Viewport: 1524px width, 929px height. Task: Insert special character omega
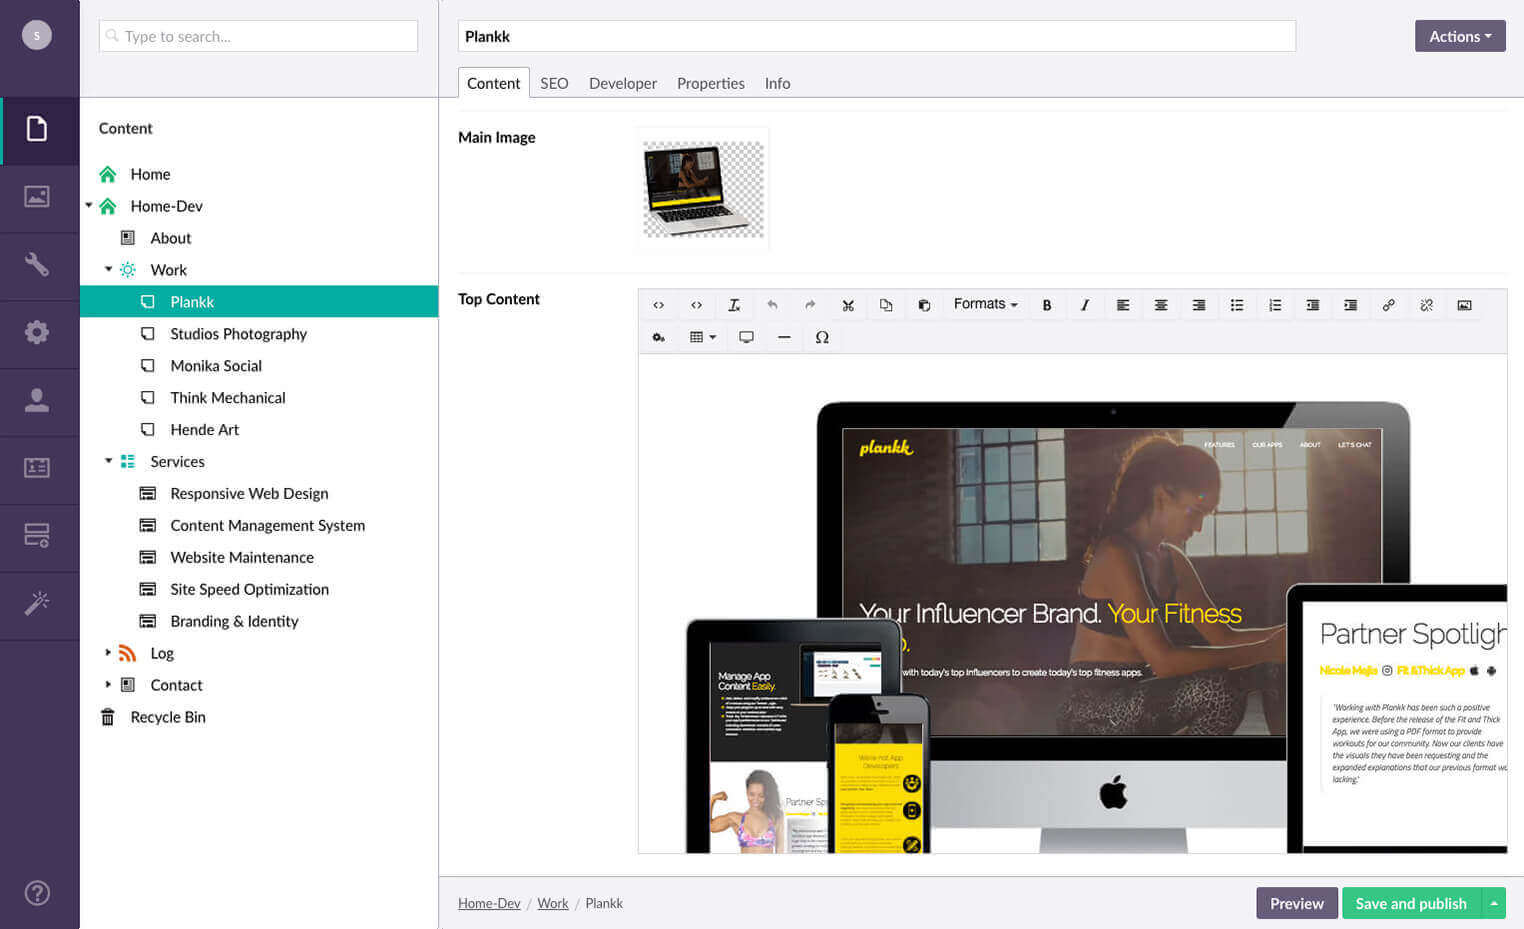pyautogui.click(x=822, y=337)
